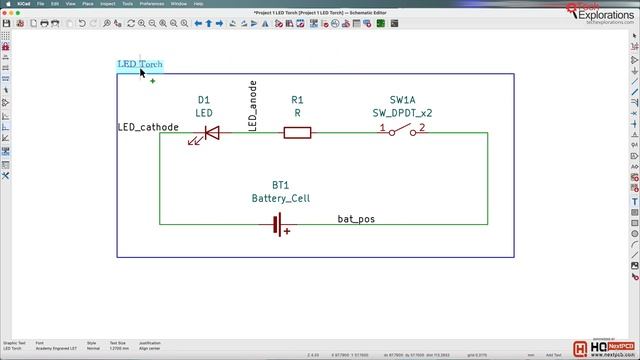Click the Plot icon next to Print
This screenshot has width=640, height=360.
(55, 24)
